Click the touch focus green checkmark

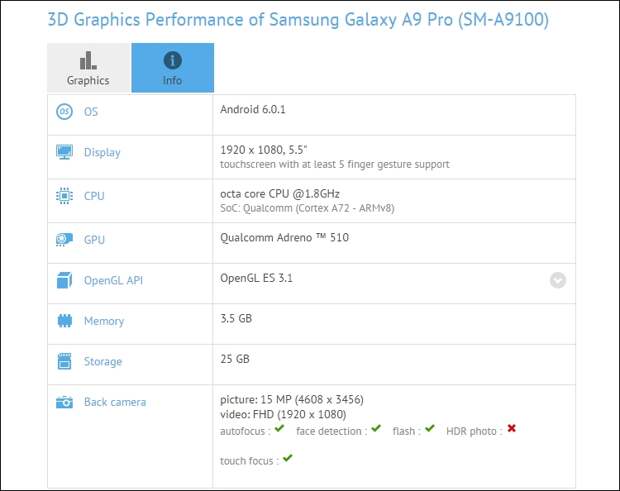[288, 458]
